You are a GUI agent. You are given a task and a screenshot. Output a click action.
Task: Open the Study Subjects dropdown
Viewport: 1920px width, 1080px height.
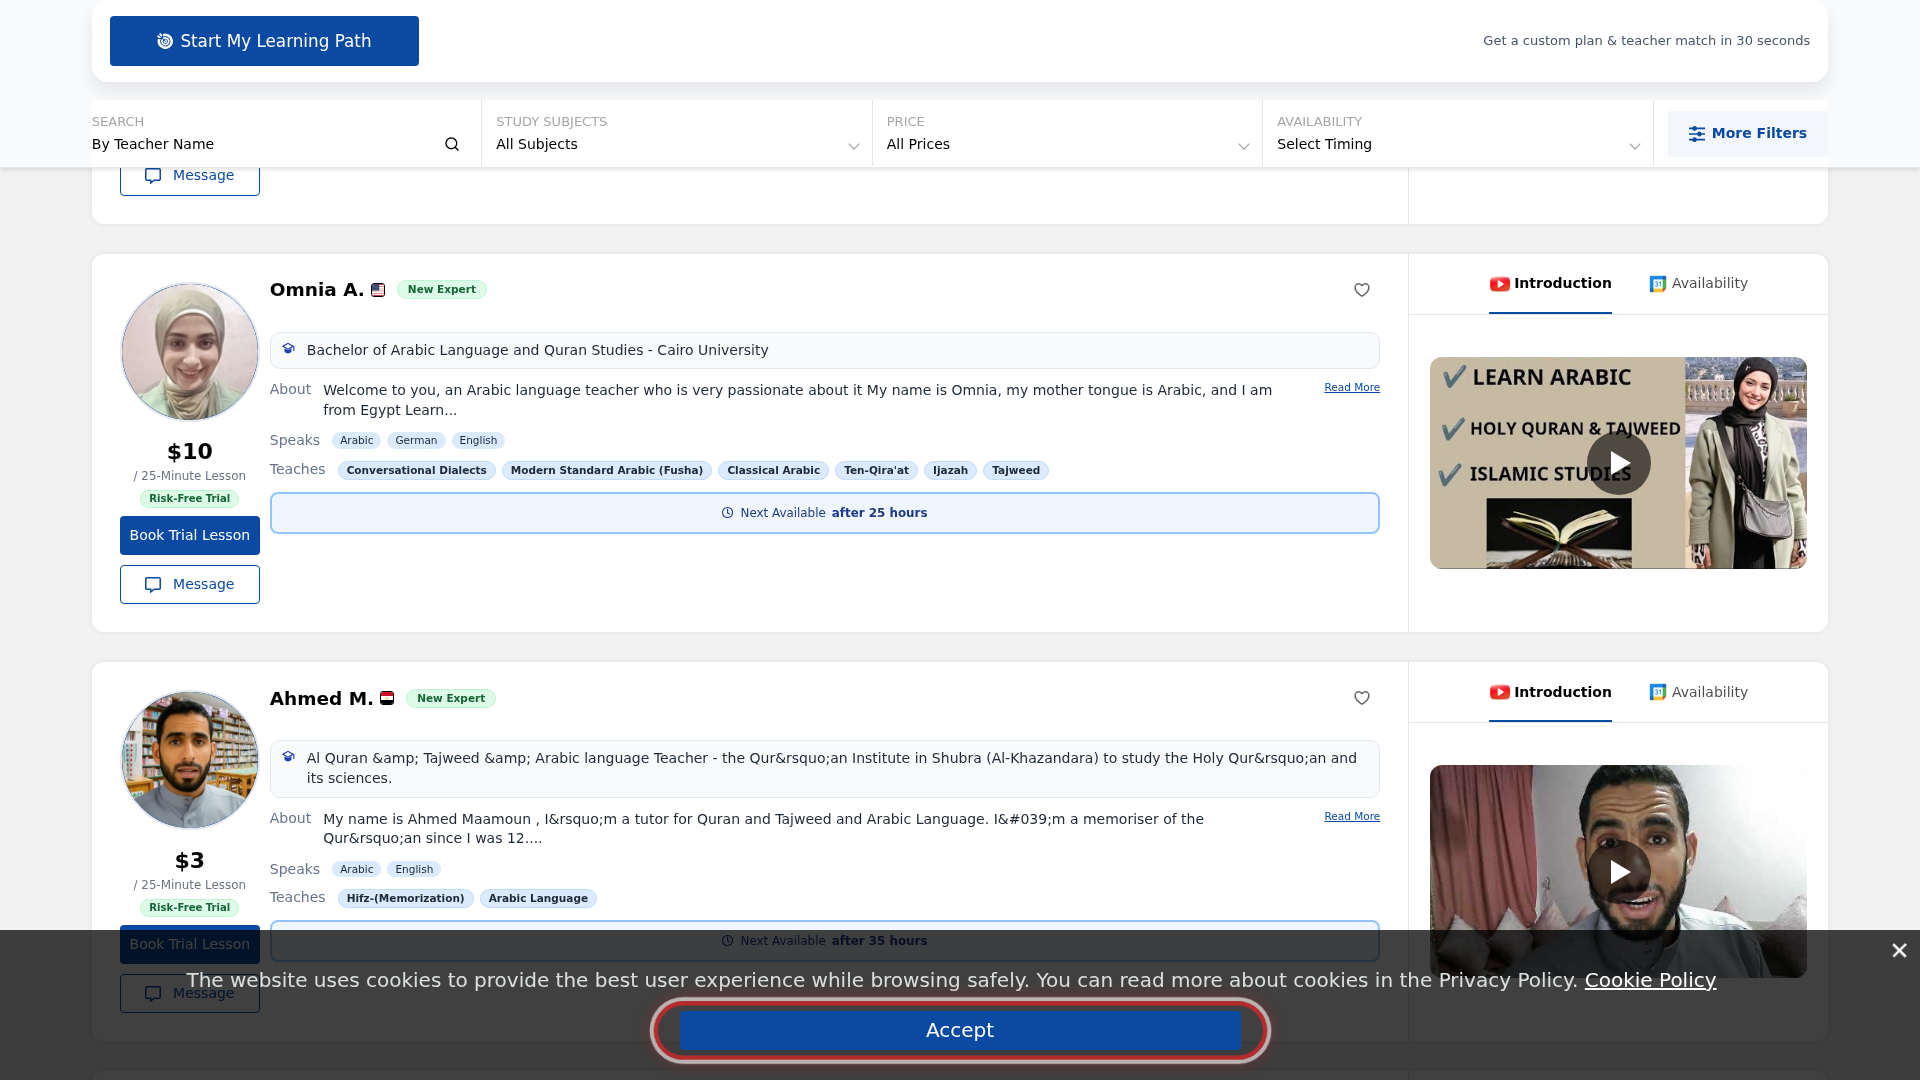click(x=677, y=133)
